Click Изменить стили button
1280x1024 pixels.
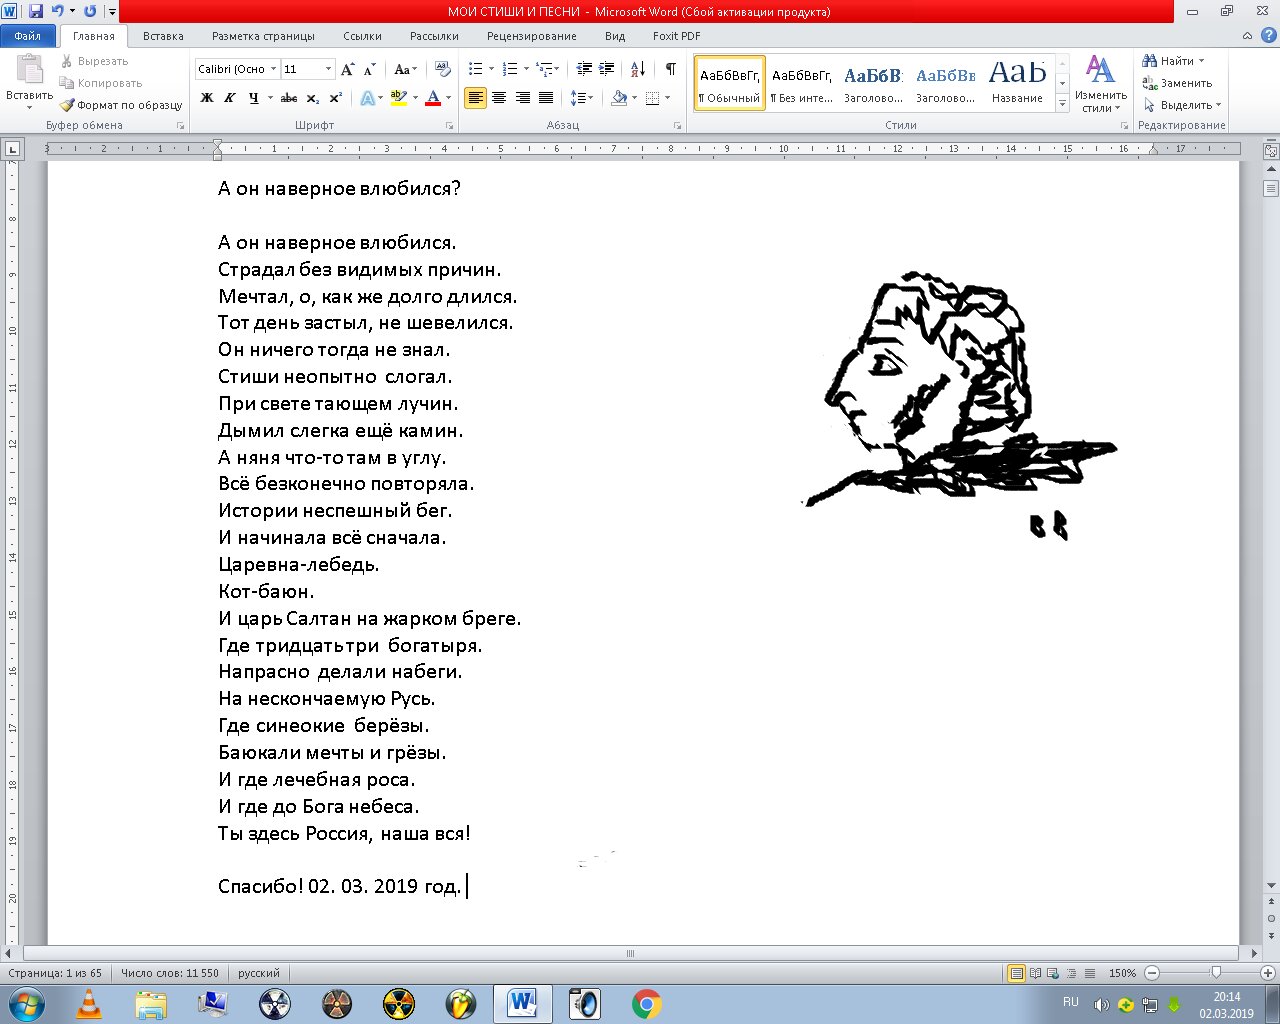coord(1101,84)
